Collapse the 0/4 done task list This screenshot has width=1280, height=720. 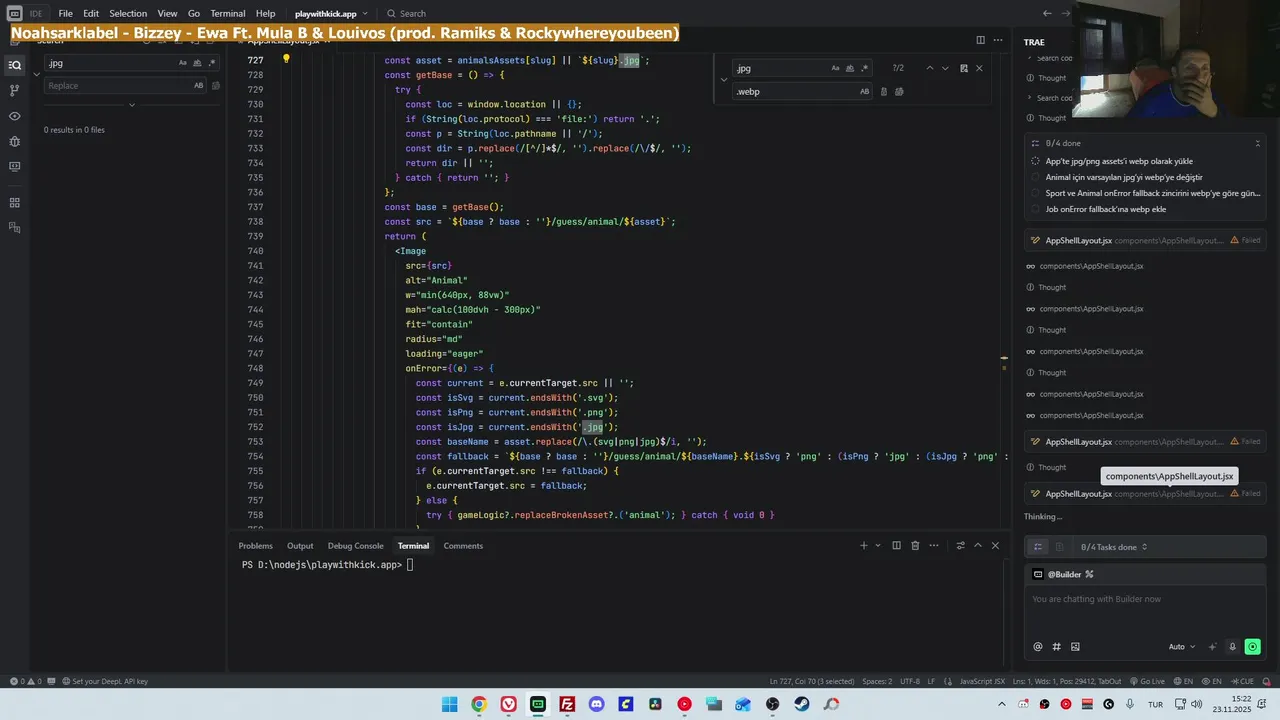point(1257,143)
